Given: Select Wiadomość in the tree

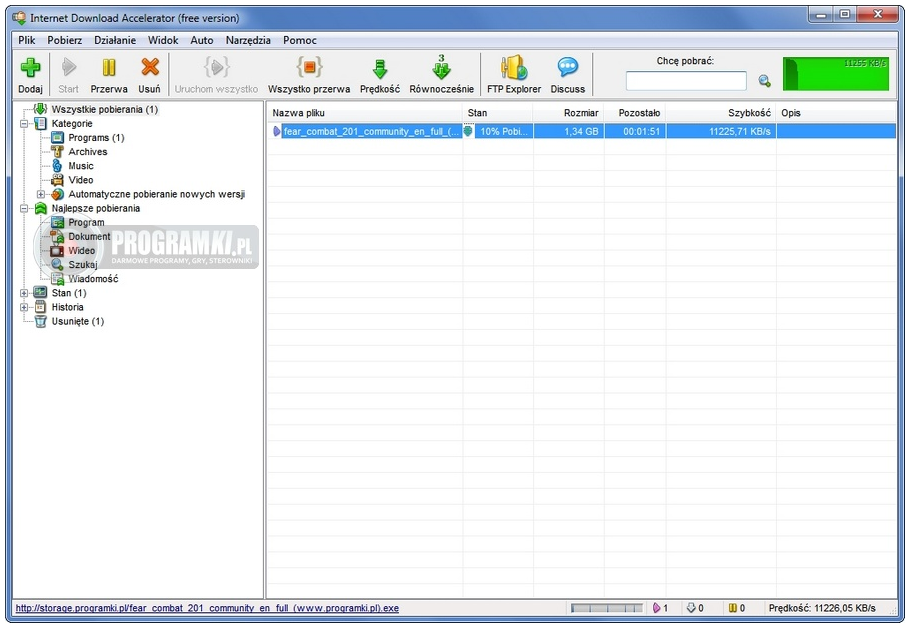Looking at the screenshot, I should (93, 279).
